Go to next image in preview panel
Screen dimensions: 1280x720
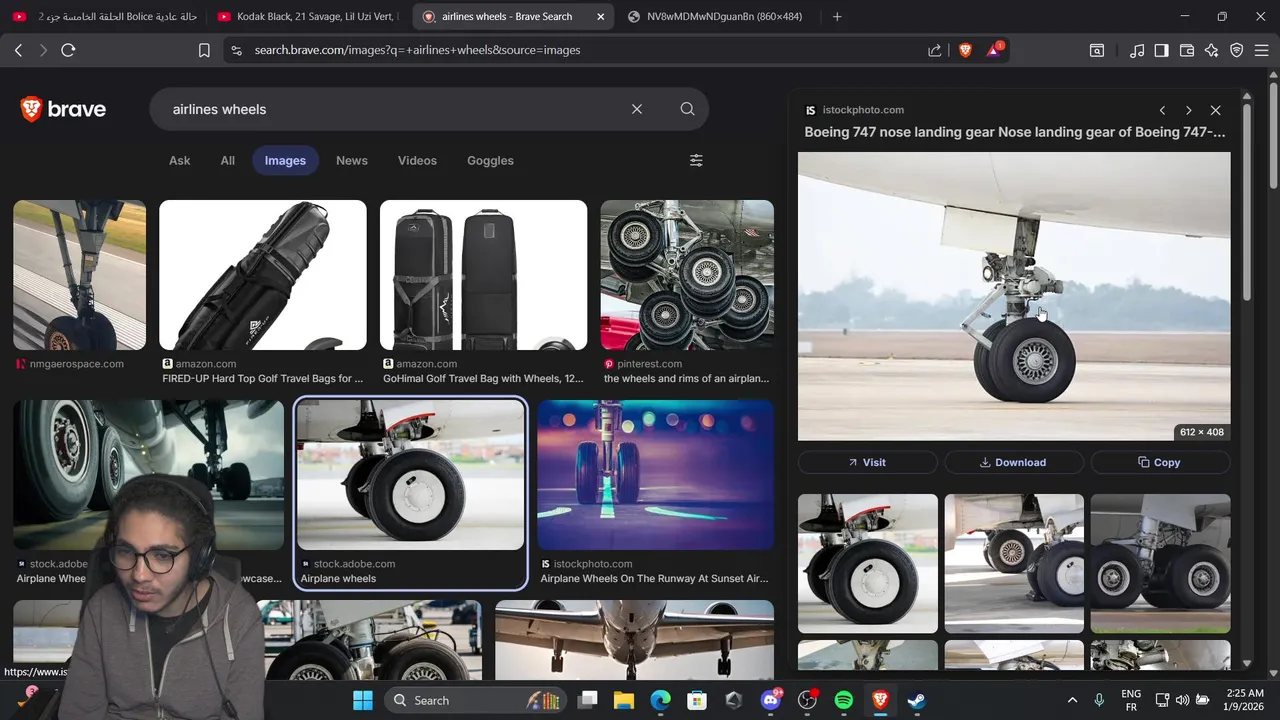click(x=1188, y=110)
